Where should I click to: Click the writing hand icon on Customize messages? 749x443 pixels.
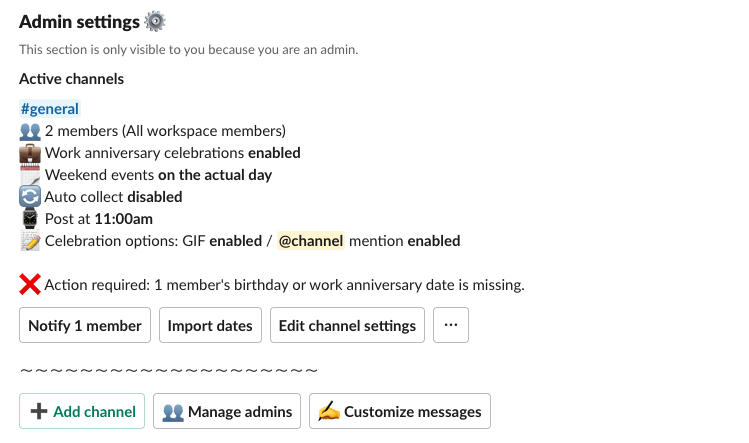coord(329,411)
